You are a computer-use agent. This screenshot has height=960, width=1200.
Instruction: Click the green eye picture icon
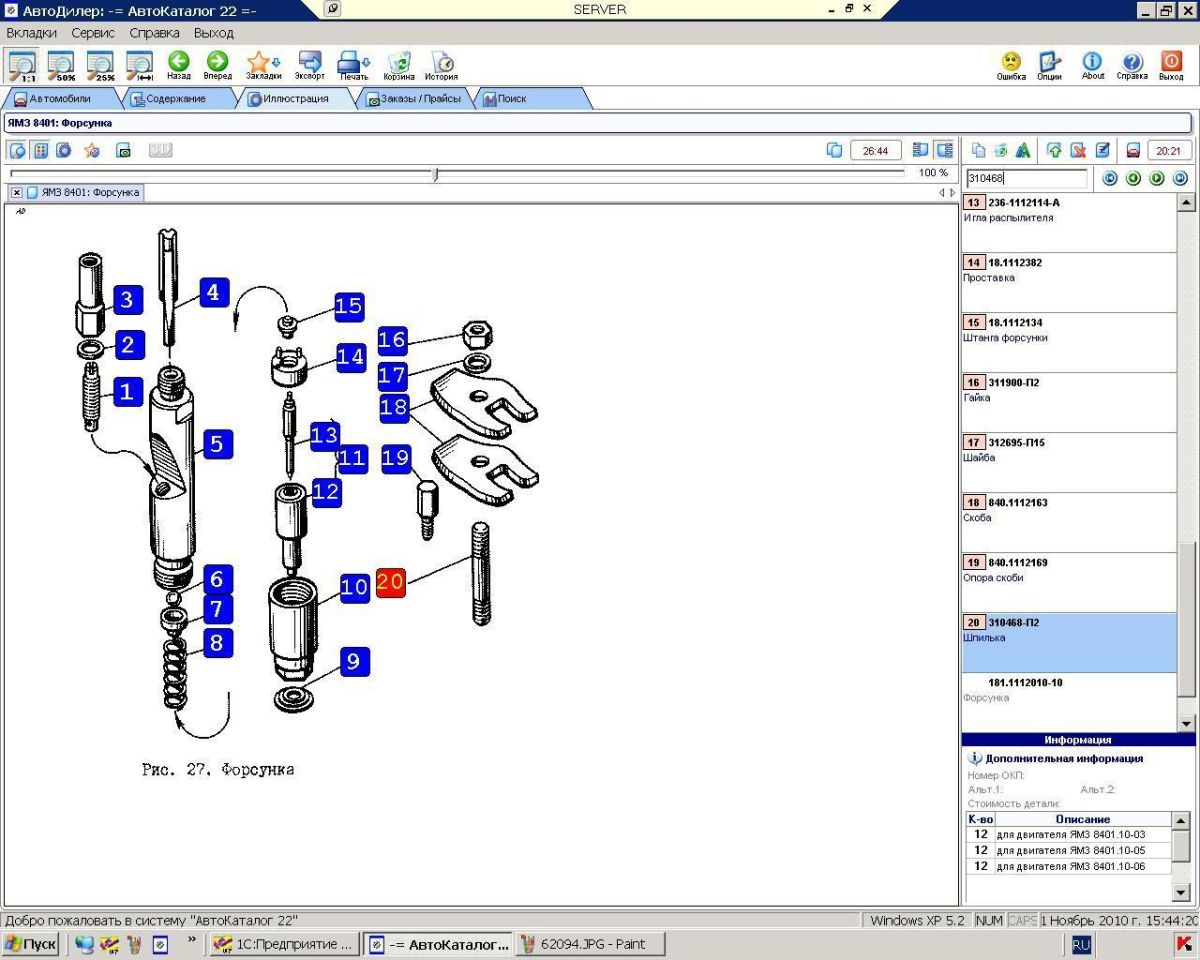click(x=124, y=150)
